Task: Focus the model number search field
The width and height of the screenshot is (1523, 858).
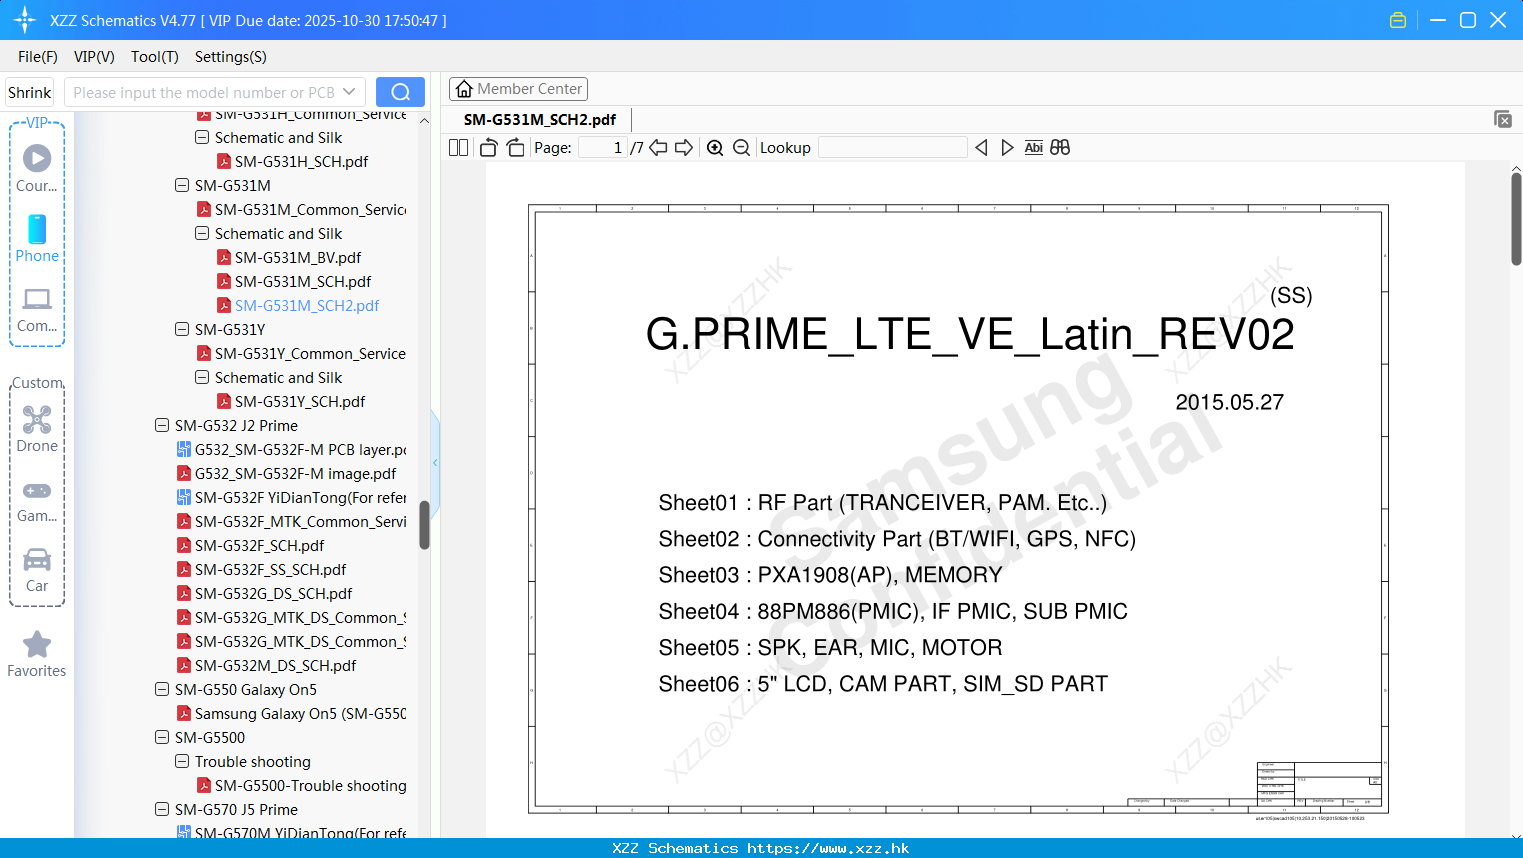Action: point(204,92)
